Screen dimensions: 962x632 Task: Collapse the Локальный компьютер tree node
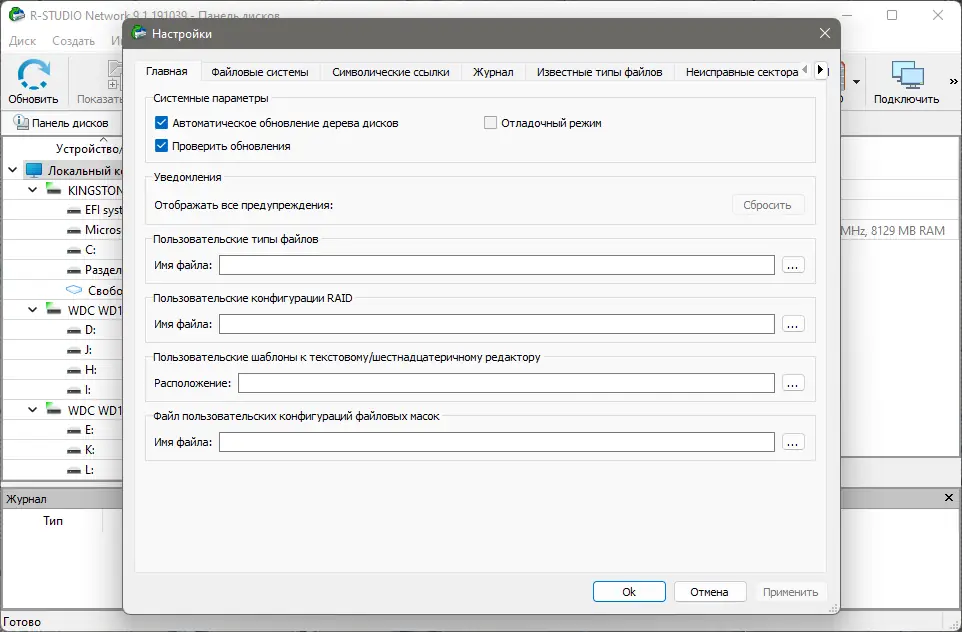pos(13,171)
